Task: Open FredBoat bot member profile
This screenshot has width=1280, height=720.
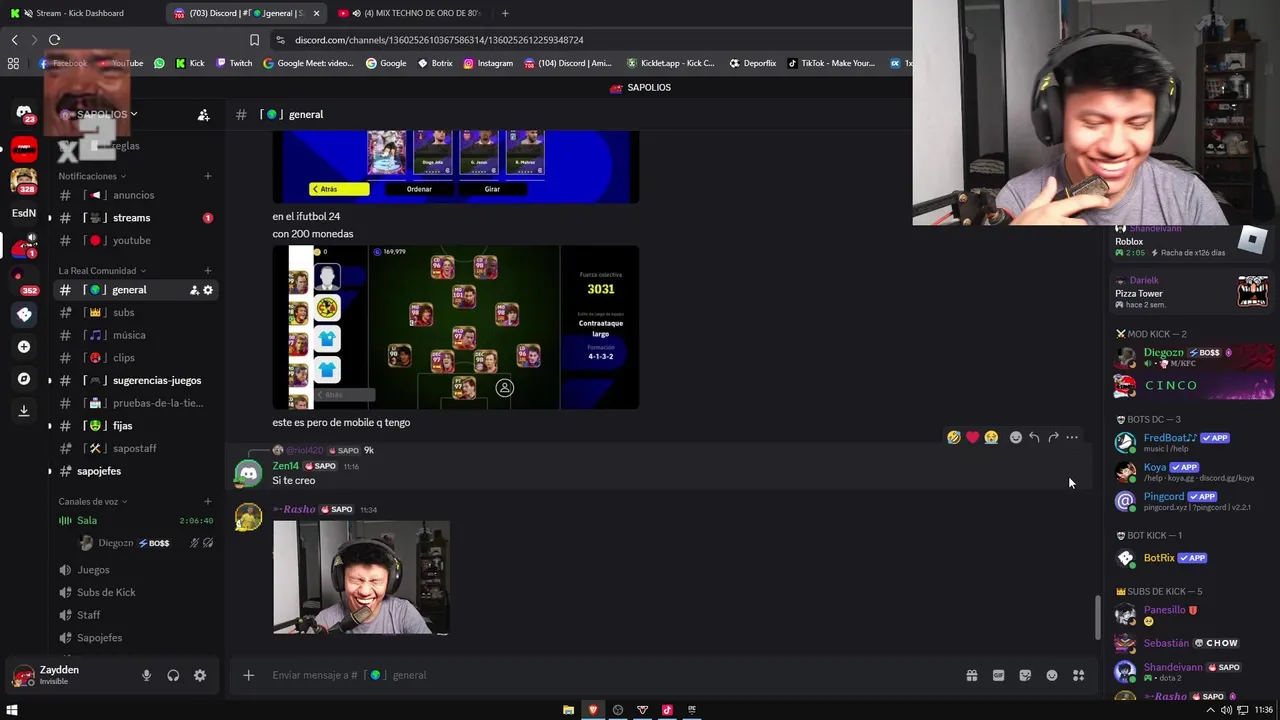Action: coord(1193,442)
